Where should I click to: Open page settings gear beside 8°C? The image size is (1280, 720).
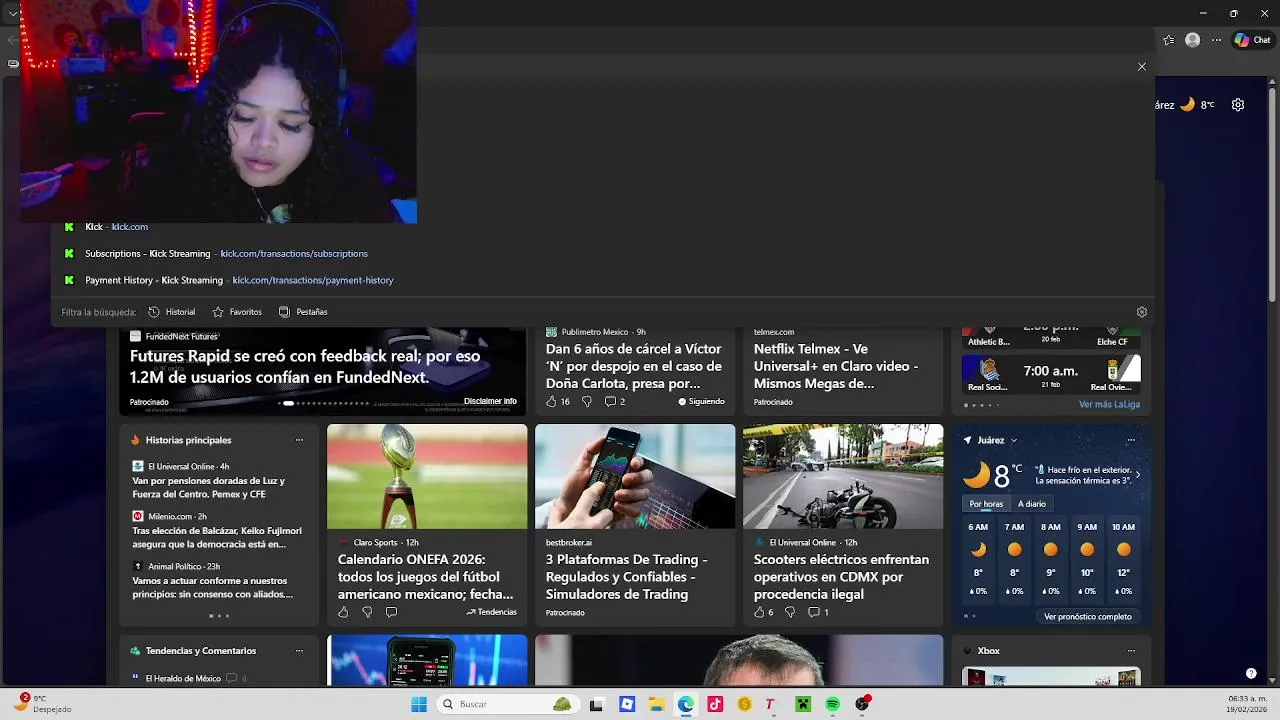[x=1238, y=105]
